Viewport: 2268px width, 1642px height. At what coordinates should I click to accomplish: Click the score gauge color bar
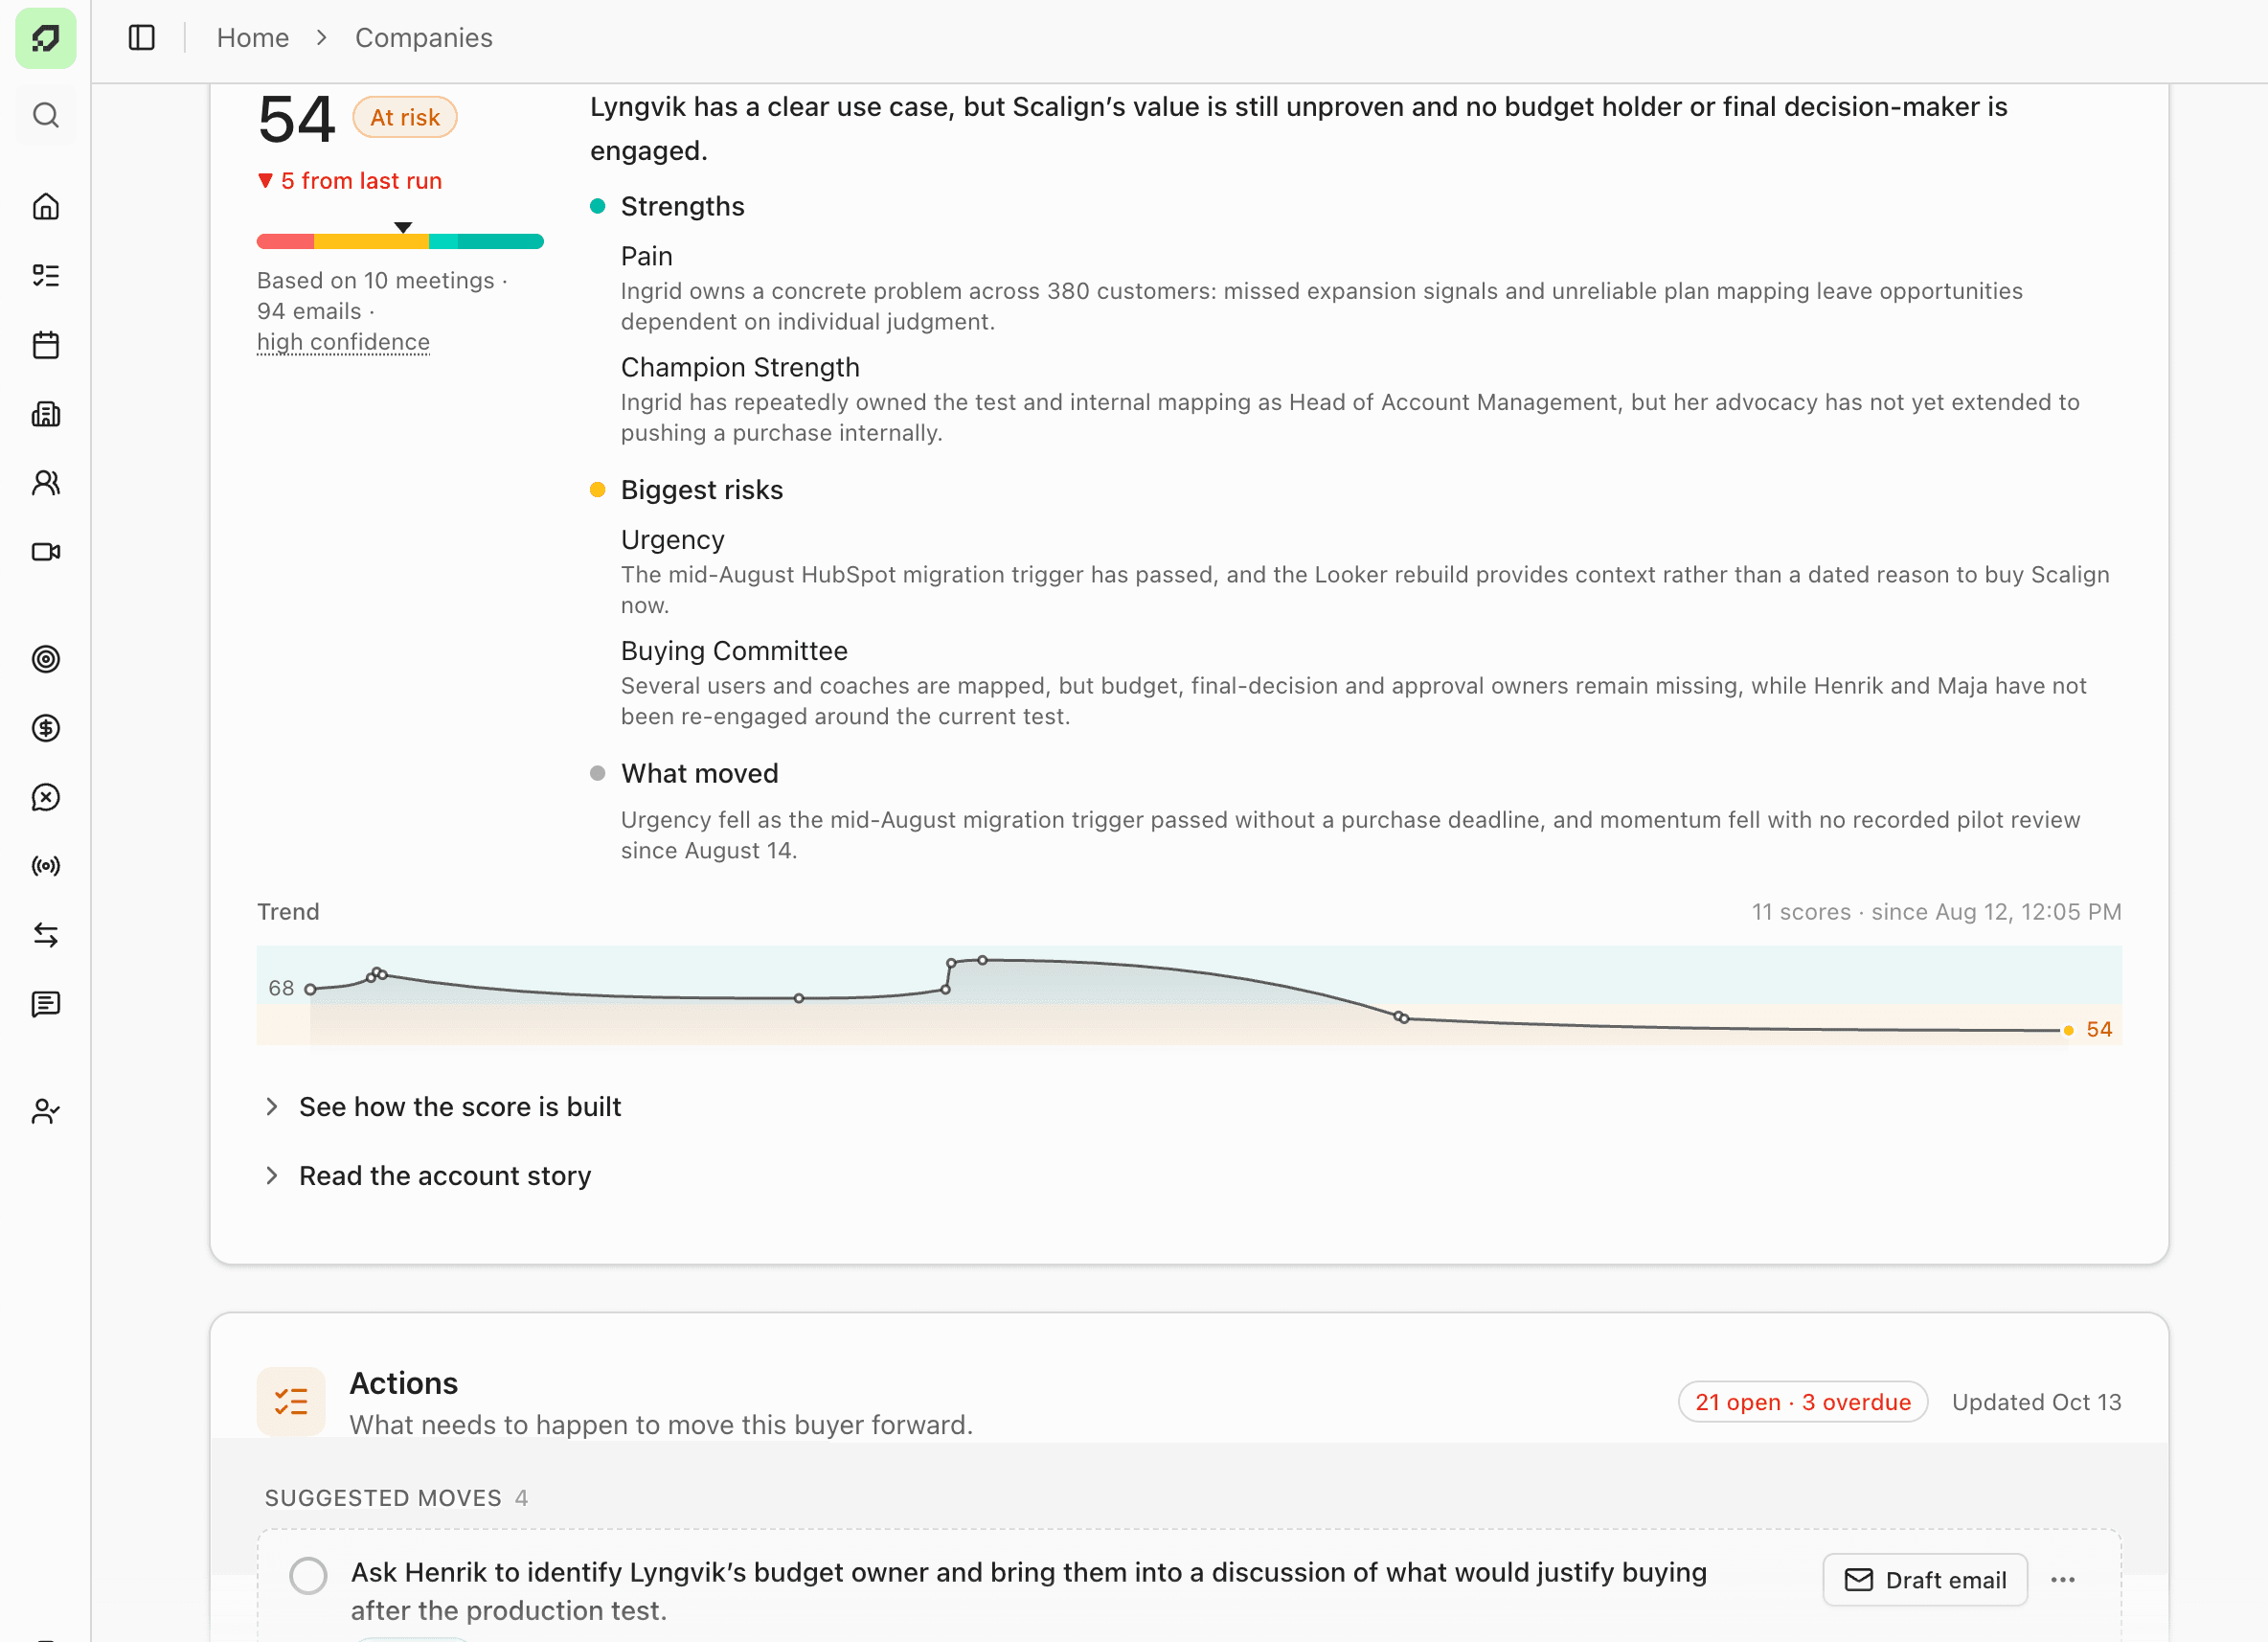coord(400,241)
